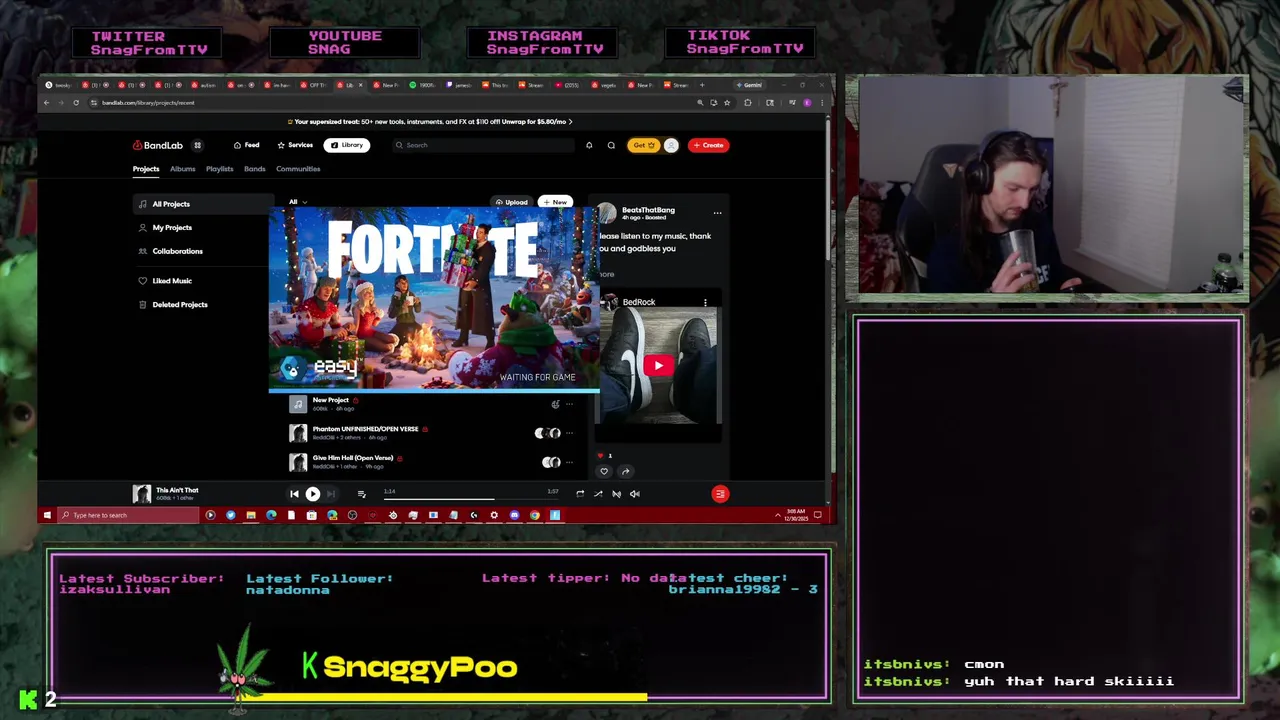Open Phantom UNFINISHED/OPEN VERSE project
The height and width of the screenshot is (720, 1280).
(432, 433)
